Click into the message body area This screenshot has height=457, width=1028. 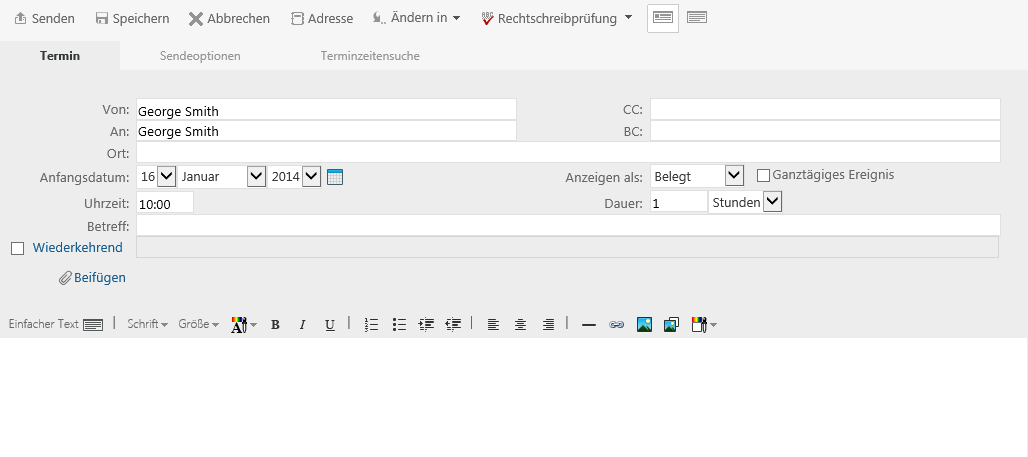514,397
